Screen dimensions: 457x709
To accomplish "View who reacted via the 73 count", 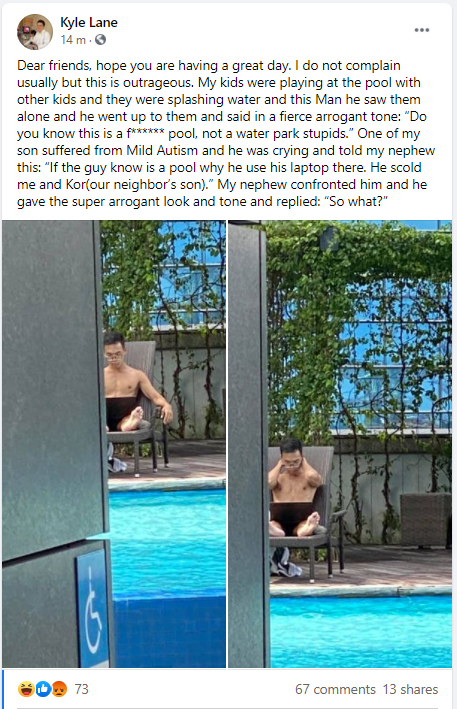I will coord(81,689).
